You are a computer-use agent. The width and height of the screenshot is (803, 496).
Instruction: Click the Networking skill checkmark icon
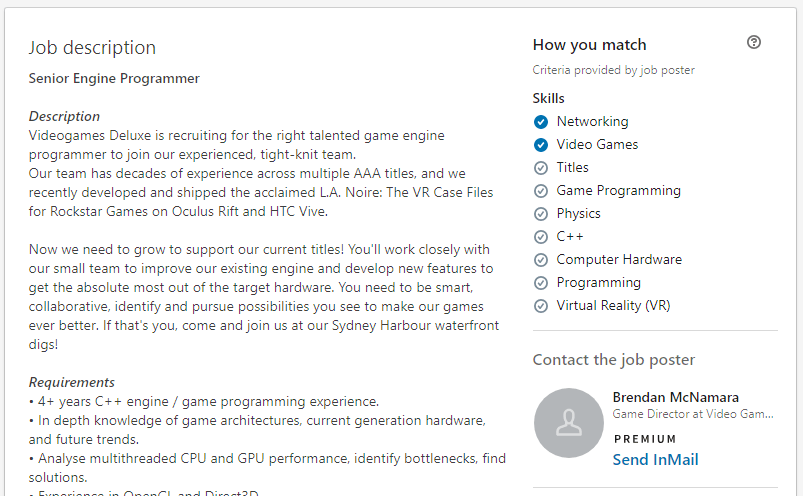[541, 122]
